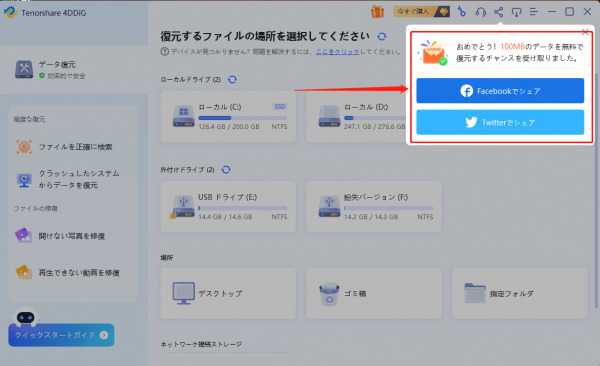Choose the デスクトップ location
Image resolution: width=600 pixels, height=366 pixels.
point(228,293)
